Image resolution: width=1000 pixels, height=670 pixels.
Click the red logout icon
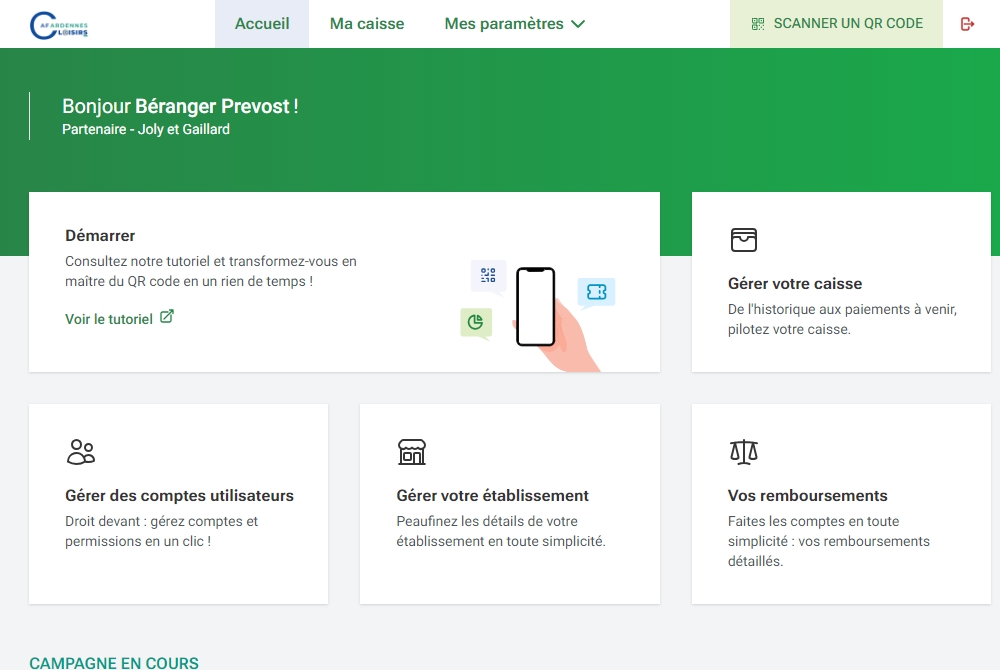(x=967, y=24)
